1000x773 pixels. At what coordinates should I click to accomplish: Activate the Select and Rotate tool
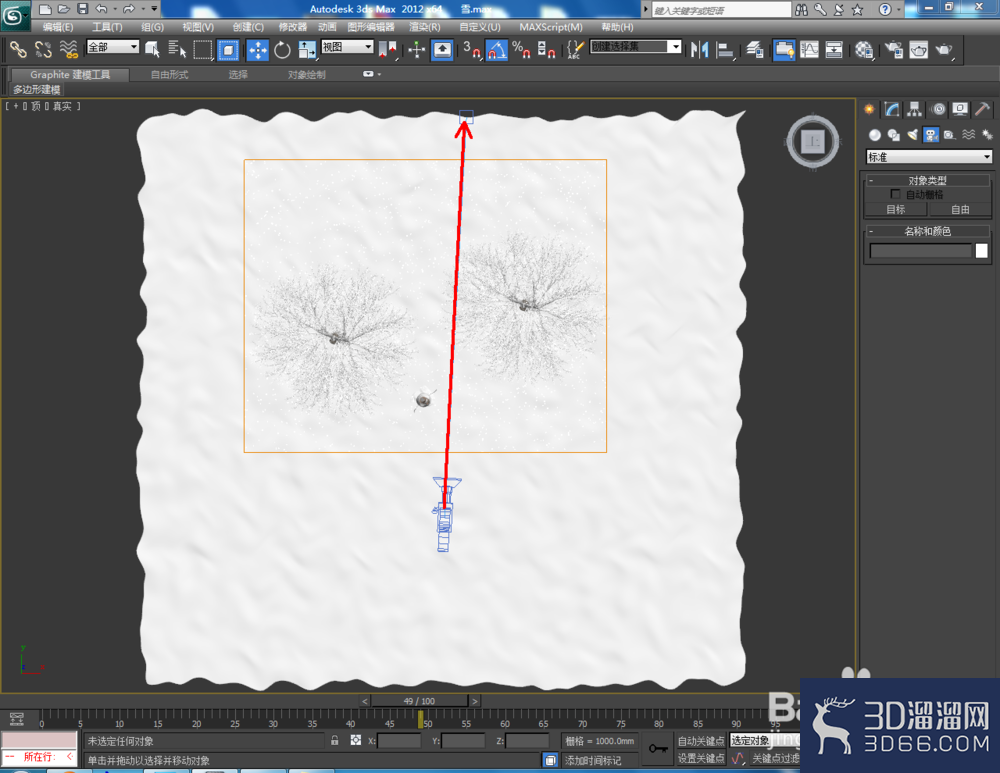click(x=282, y=49)
